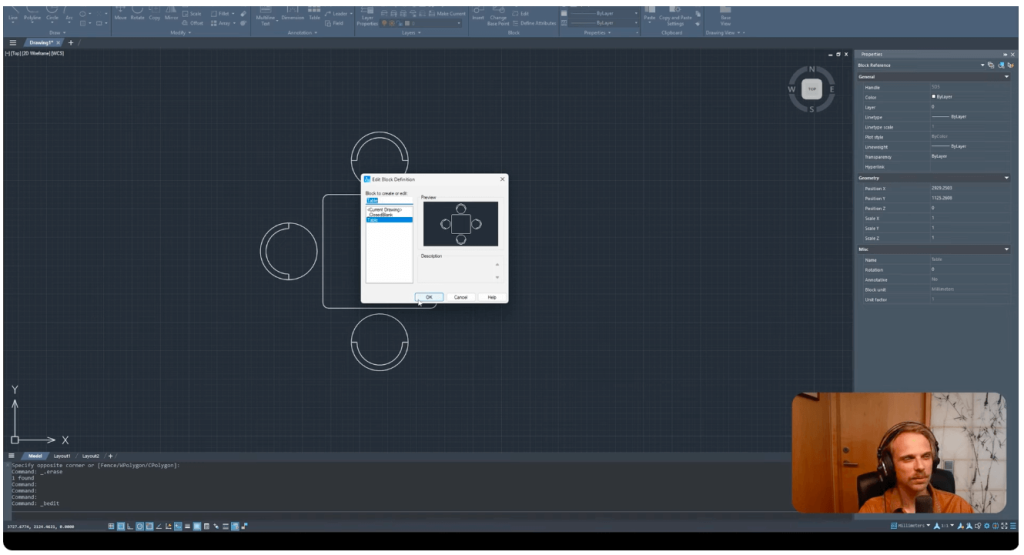Open the Millimeters units dropdown
Image resolution: width=1024 pixels, height=555 pixels.
[912, 525]
